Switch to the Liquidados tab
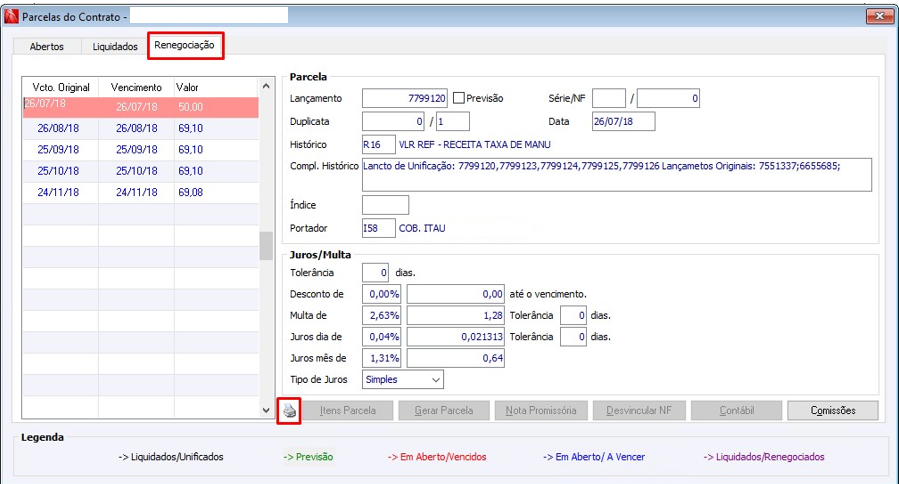 click(115, 46)
